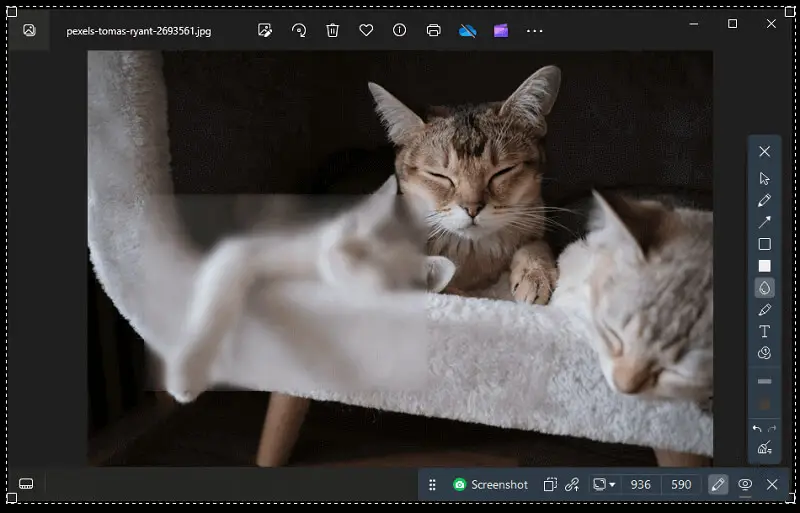Screen dimensions: 800x513
Task: Print the image using printer icon
Action: click(433, 31)
